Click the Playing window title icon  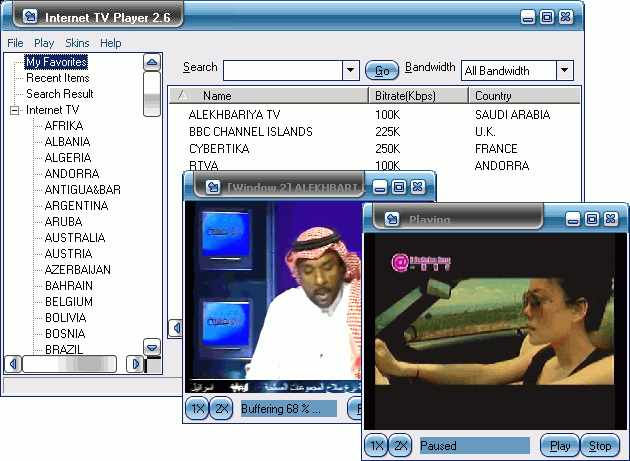click(392, 219)
